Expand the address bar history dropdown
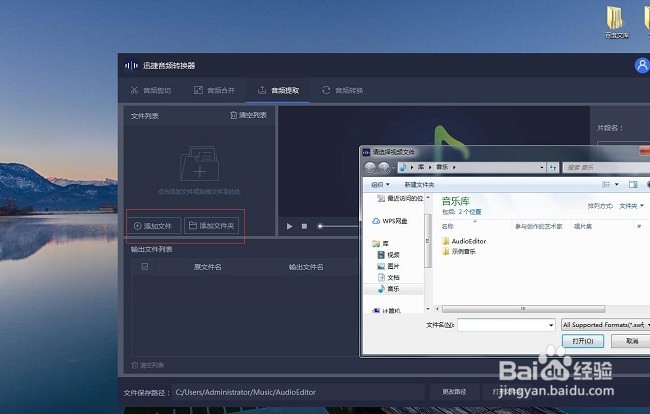 point(541,167)
